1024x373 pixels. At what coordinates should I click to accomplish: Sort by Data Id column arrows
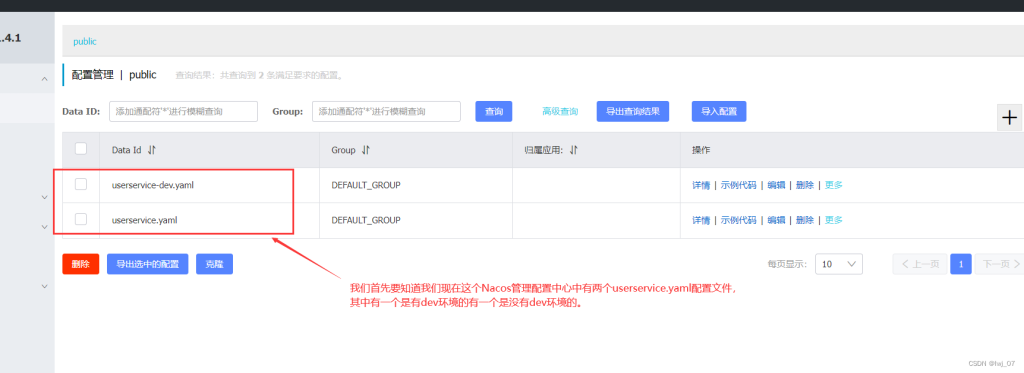(x=152, y=150)
